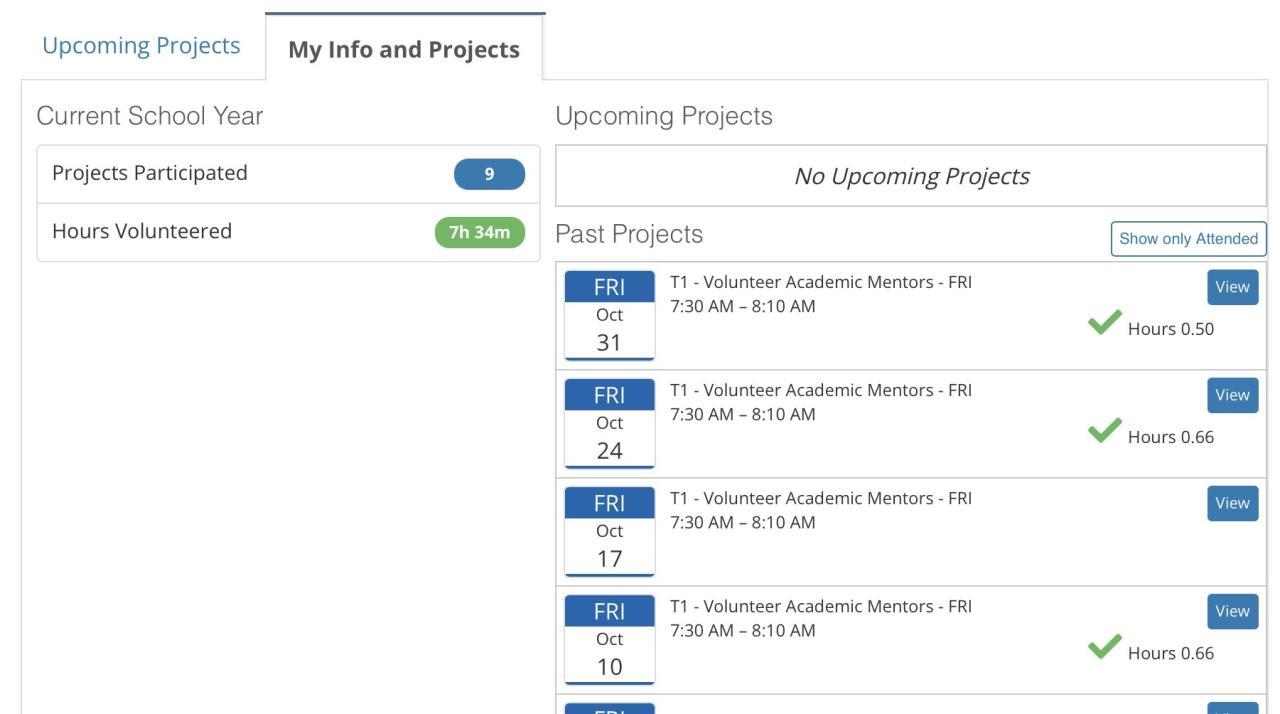Viewport: 1280px width, 714px height.
Task: Click the green checkmark for Oct 31
Action: click(x=1104, y=323)
